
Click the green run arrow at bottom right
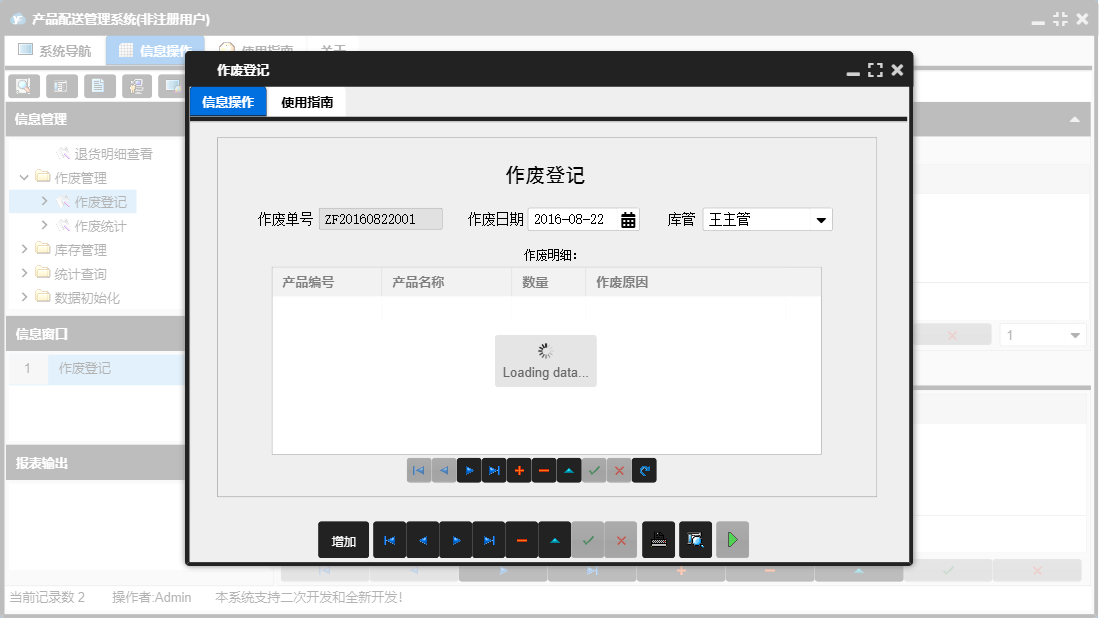(x=731, y=540)
